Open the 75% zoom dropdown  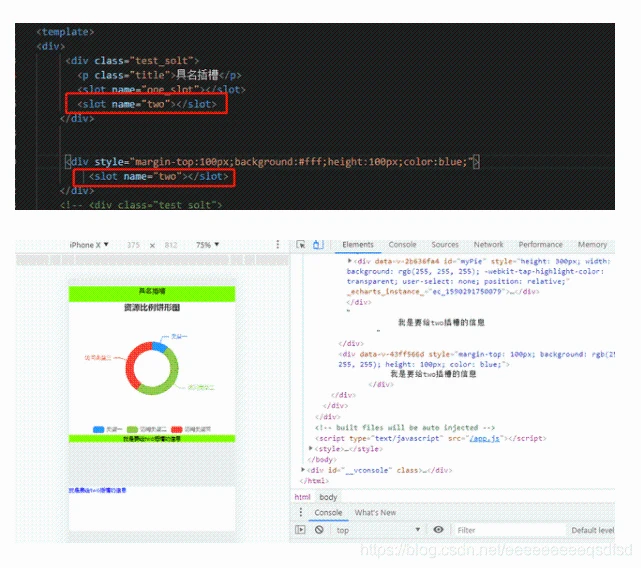(207, 245)
